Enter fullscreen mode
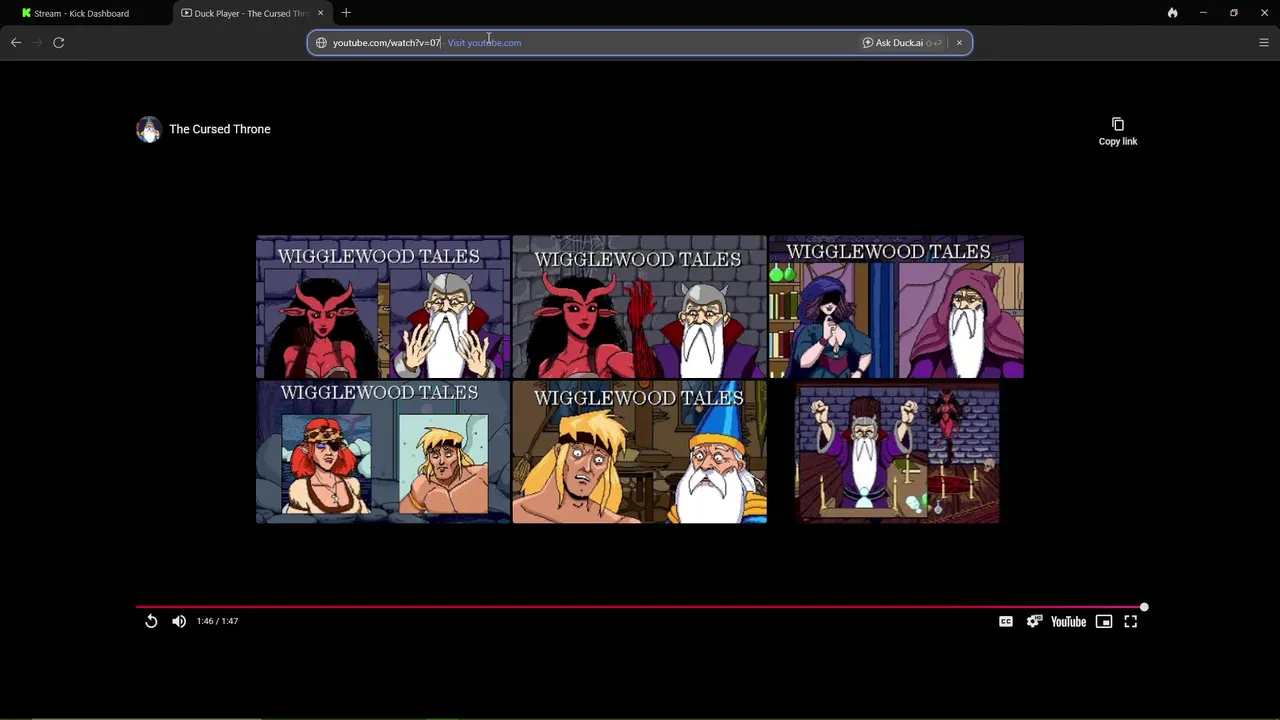 point(1131,621)
